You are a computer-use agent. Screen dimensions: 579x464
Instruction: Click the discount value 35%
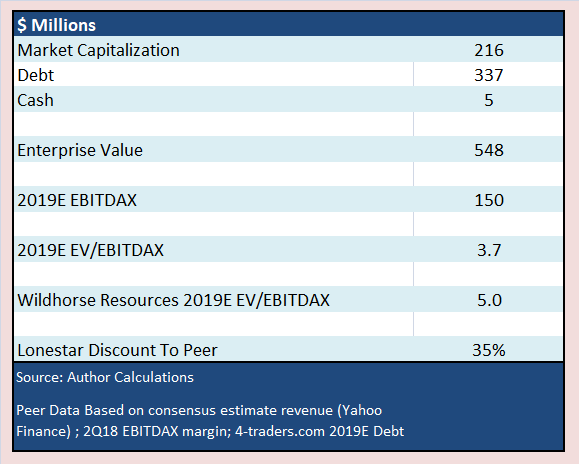click(489, 350)
